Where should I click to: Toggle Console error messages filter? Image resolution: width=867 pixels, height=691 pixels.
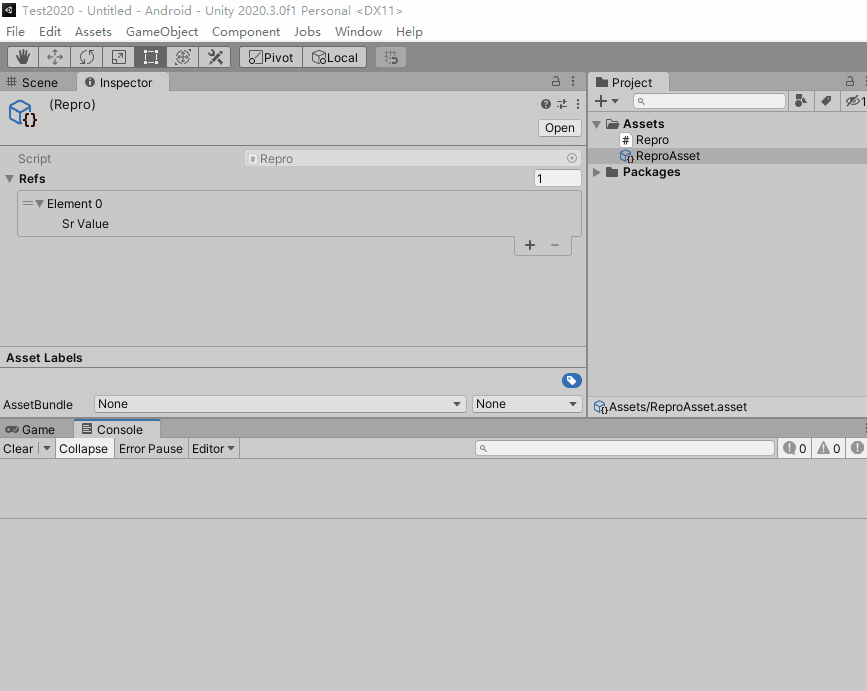(857, 448)
